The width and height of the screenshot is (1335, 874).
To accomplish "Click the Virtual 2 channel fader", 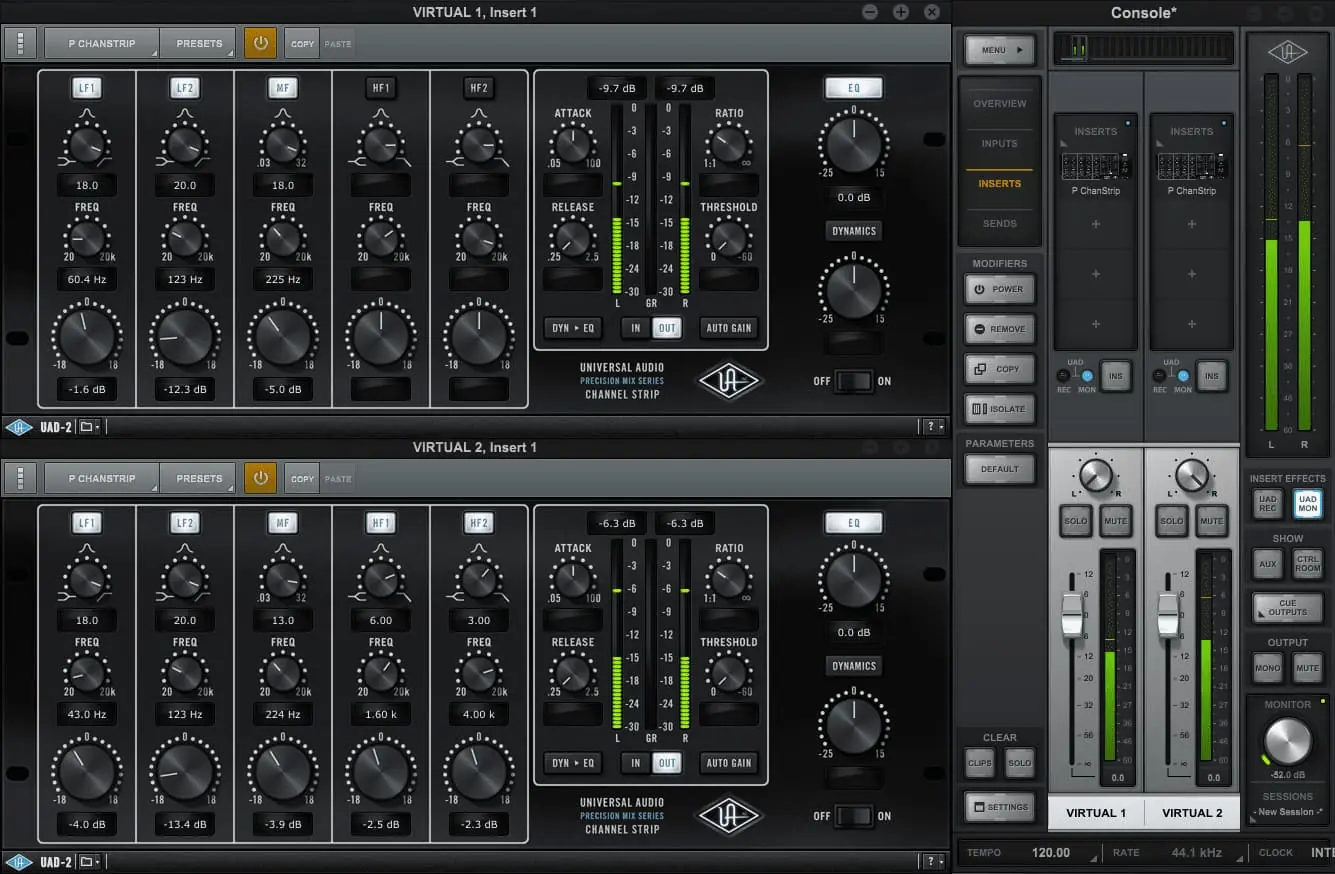I will coord(1168,614).
